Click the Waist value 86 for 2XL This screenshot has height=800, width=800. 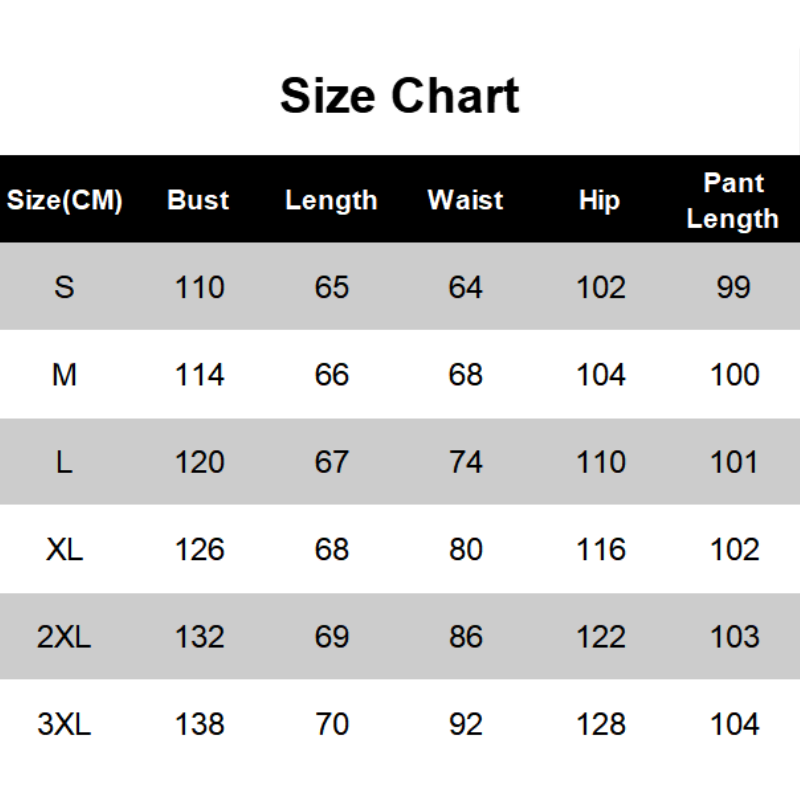466,636
